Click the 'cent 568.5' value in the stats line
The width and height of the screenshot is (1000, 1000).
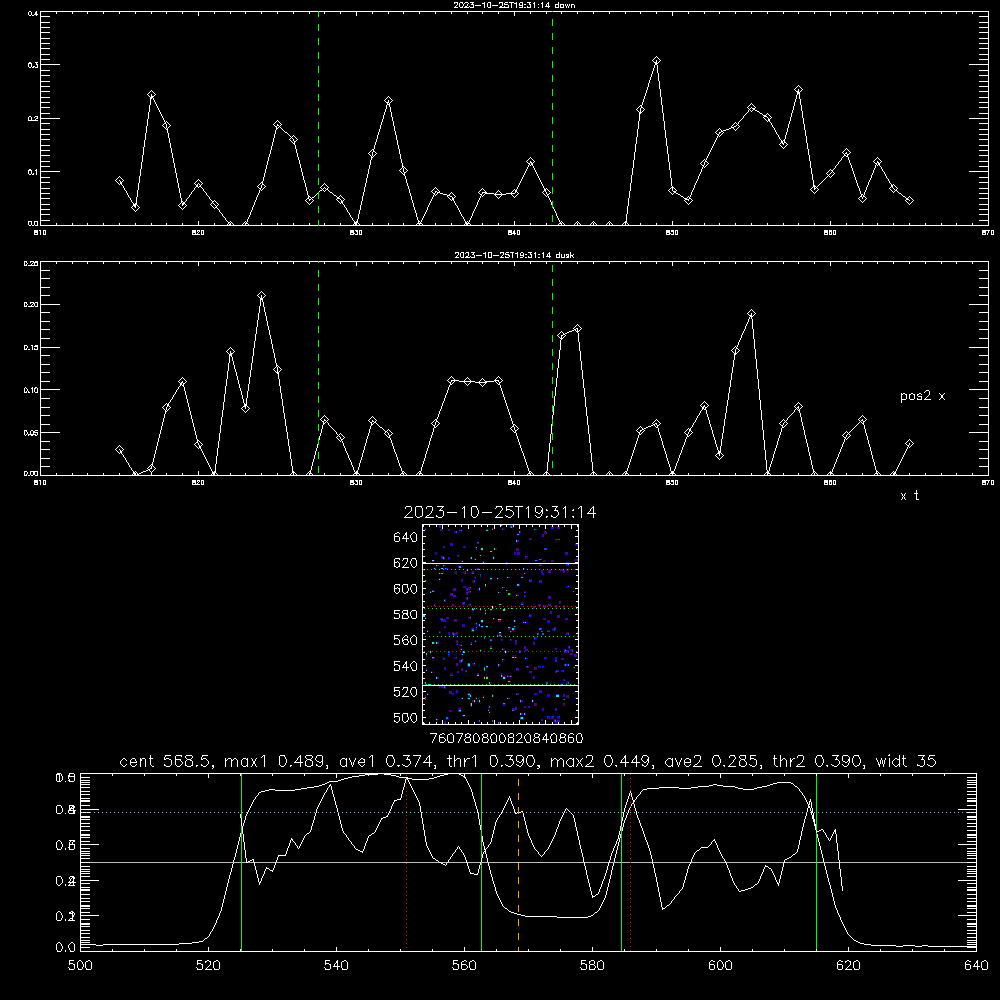166,761
